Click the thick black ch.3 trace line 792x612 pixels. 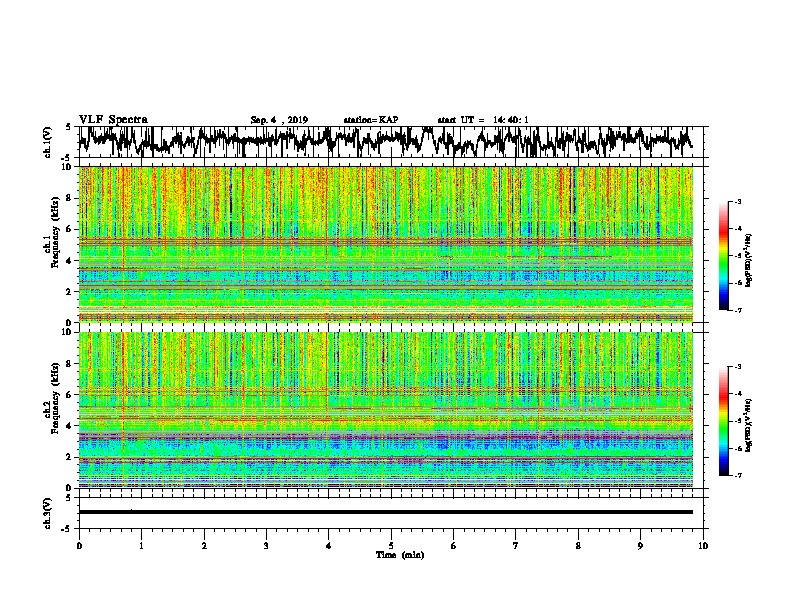pyautogui.click(x=386, y=512)
